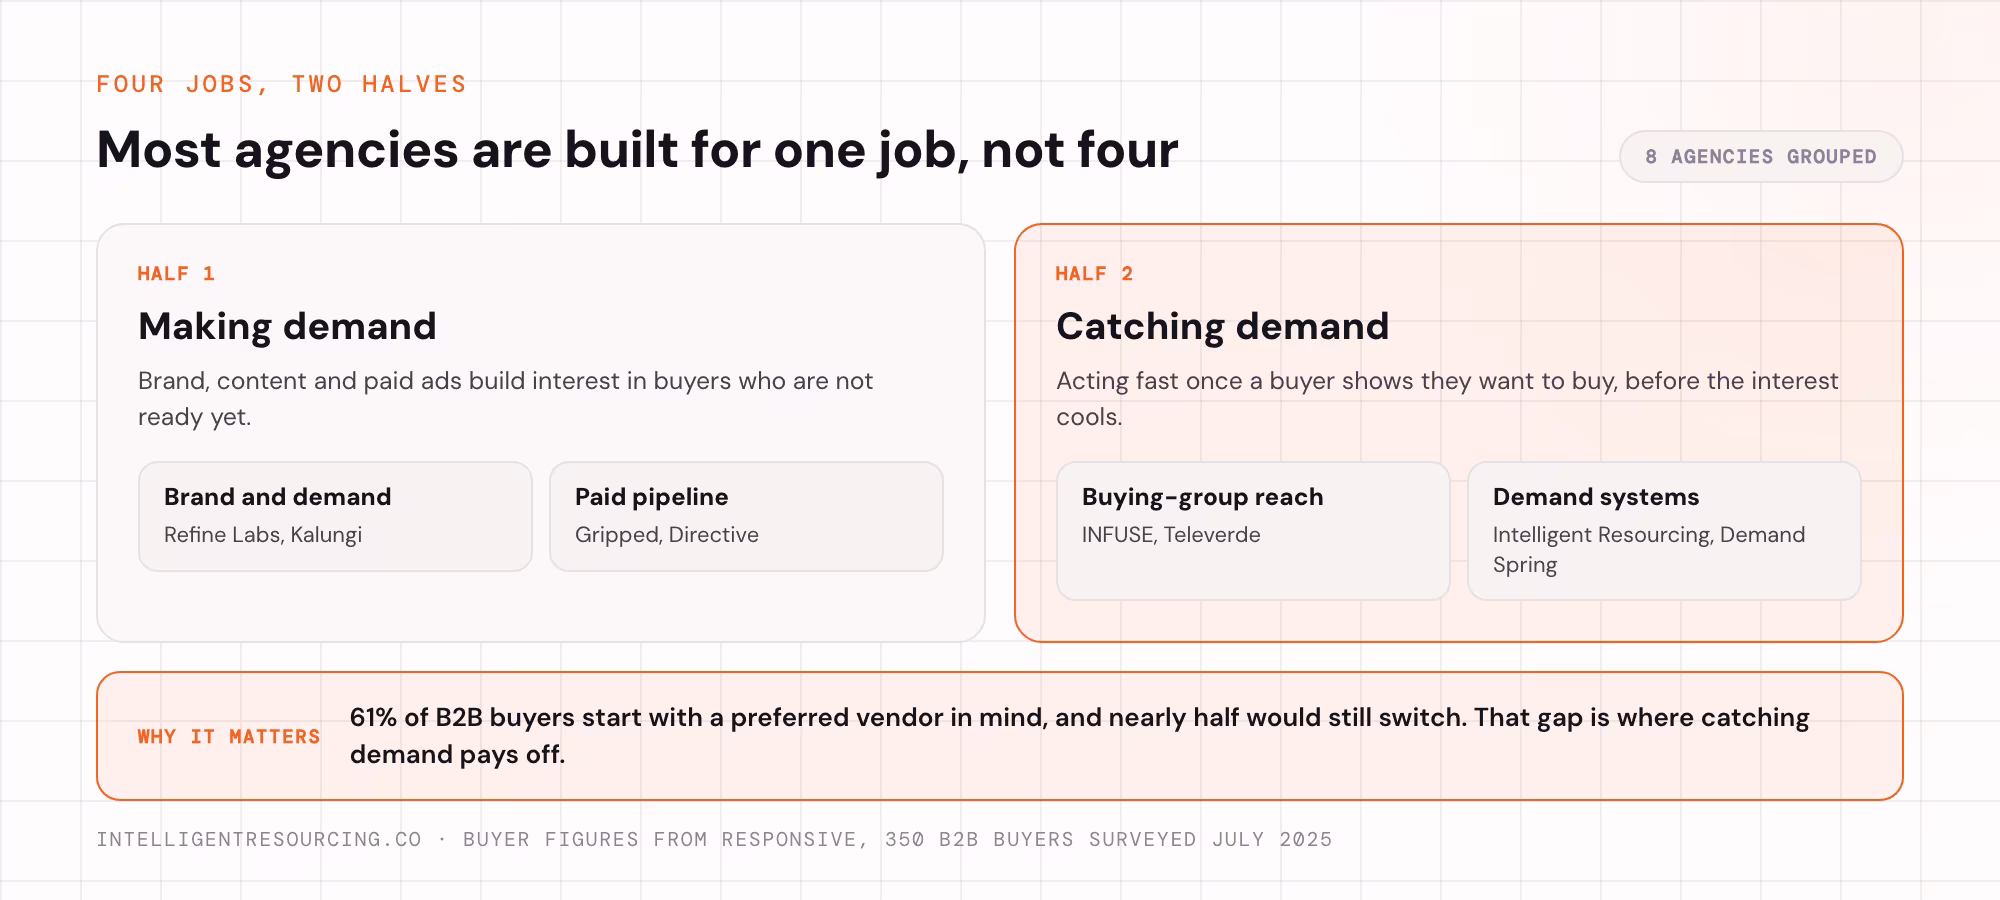
Task: Click "INFUSE, Televerde" agency names
Action: [1171, 535]
